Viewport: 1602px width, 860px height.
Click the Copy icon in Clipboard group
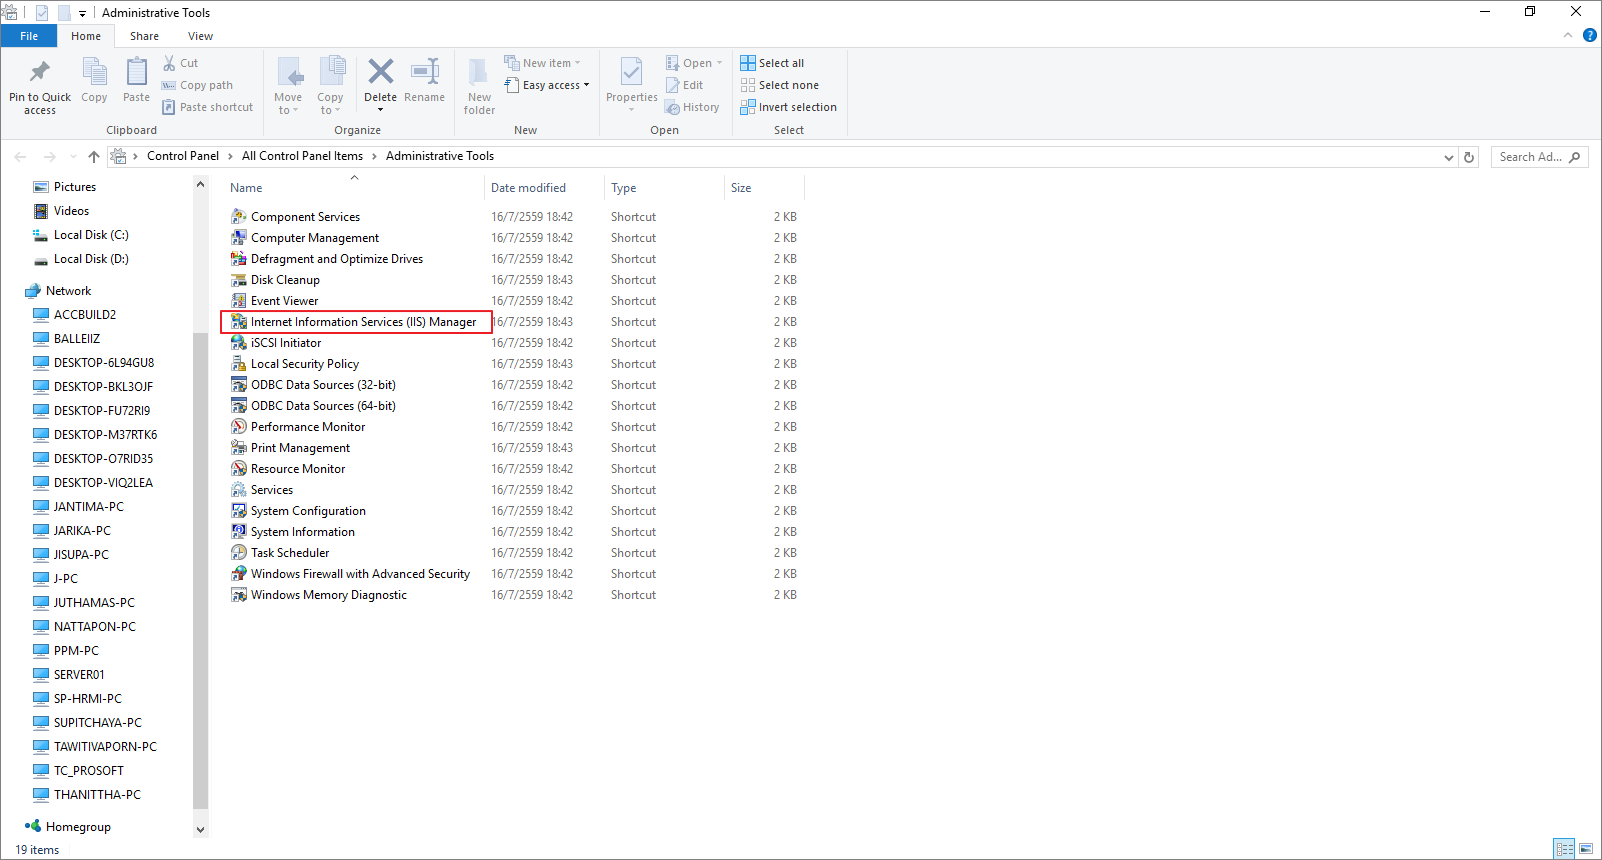pos(94,72)
